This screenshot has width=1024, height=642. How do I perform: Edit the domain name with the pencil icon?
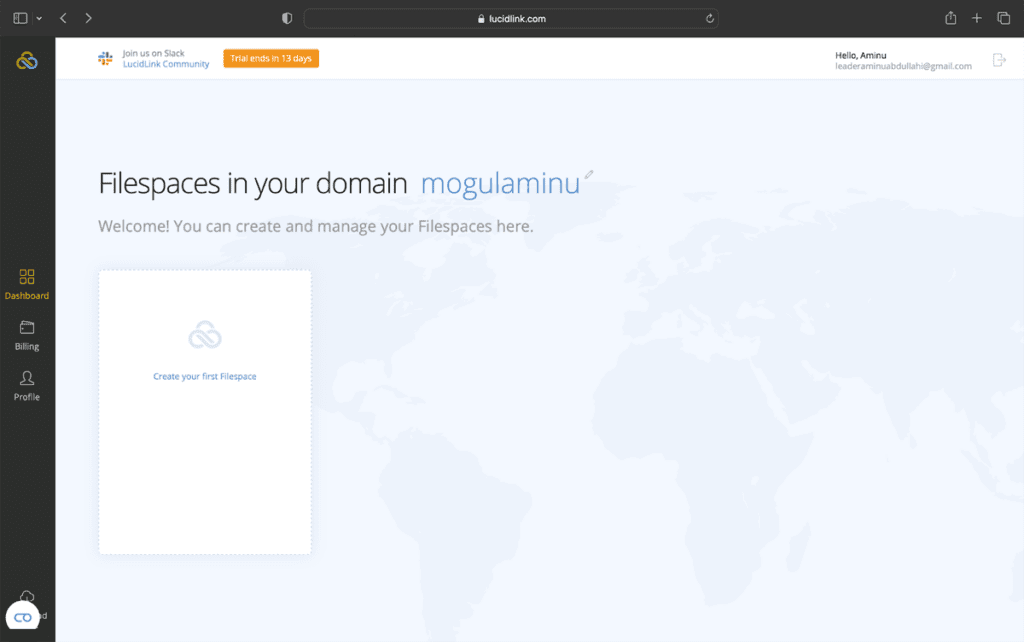[588, 174]
